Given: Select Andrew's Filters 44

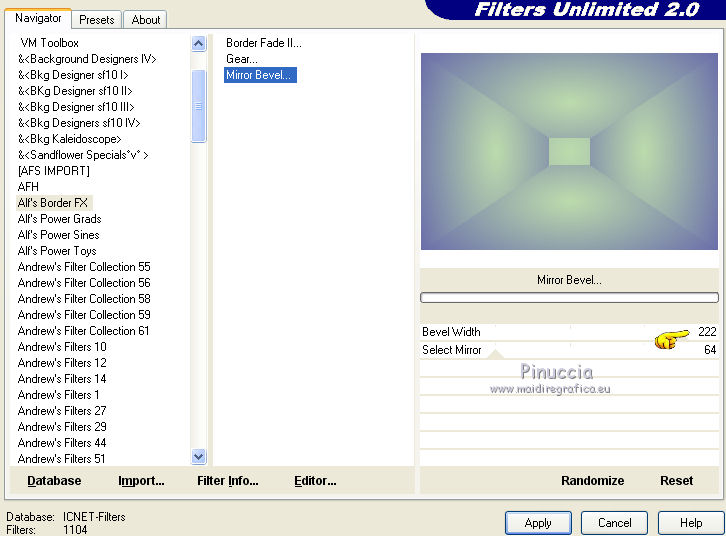Looking at the screenshot, I should click(62, 443).
